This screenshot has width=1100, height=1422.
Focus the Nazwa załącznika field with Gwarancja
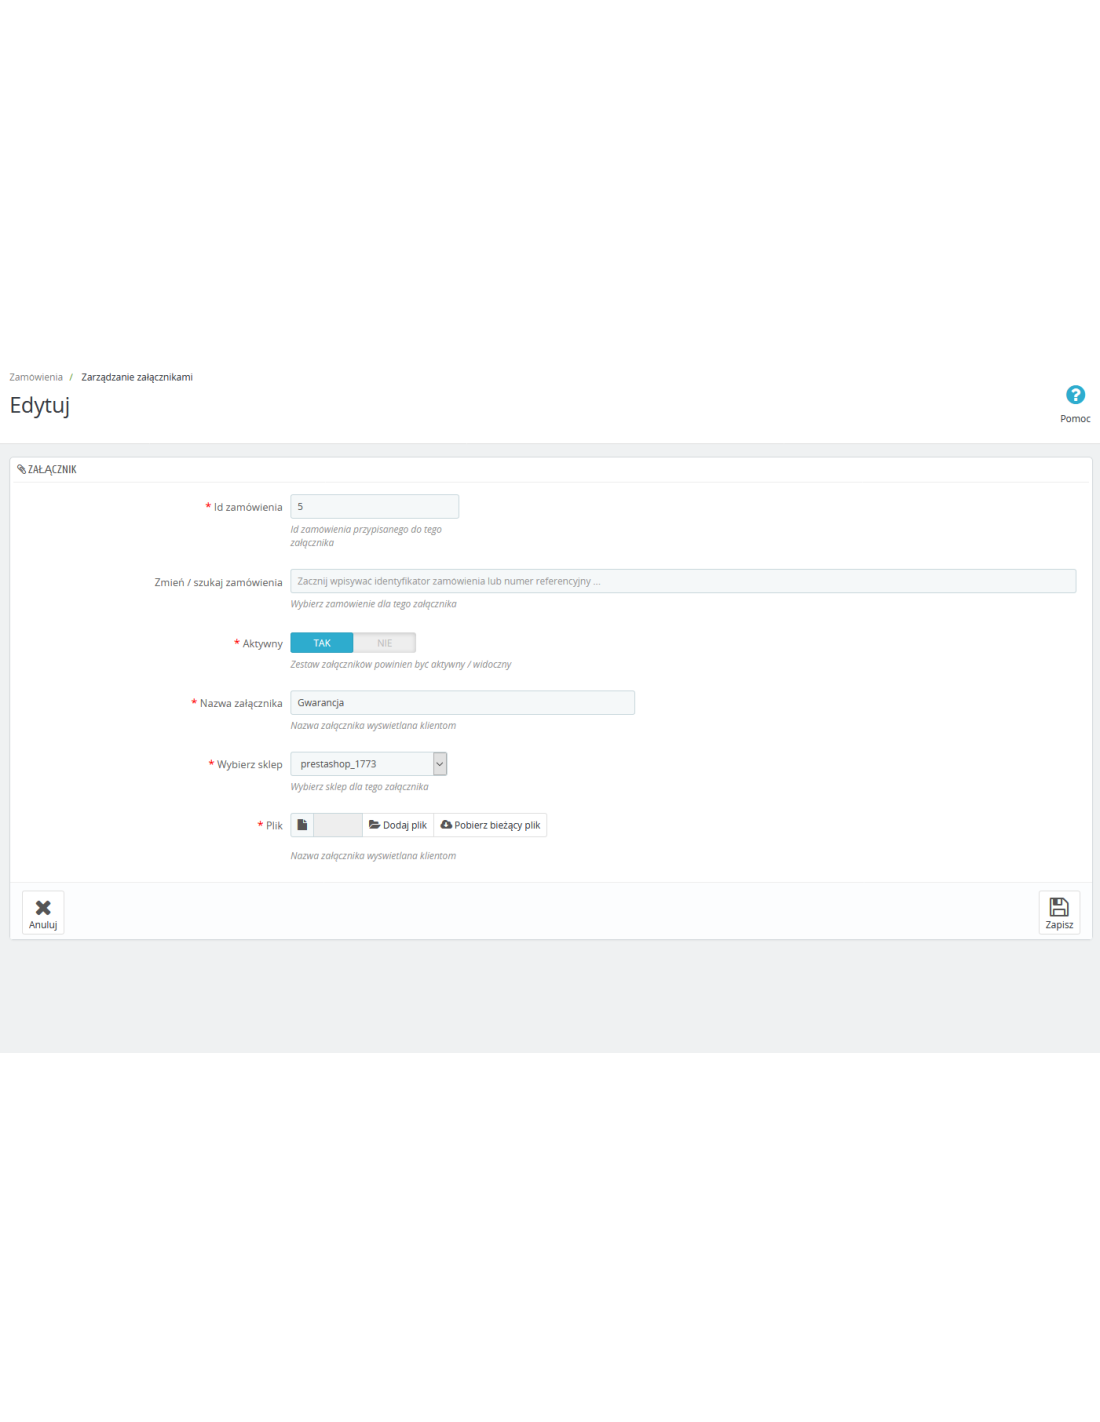point(463,703)
